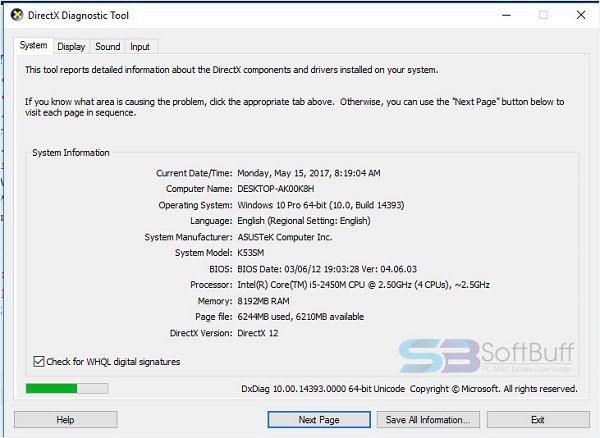Click page file value '6244MB used'

264,317
